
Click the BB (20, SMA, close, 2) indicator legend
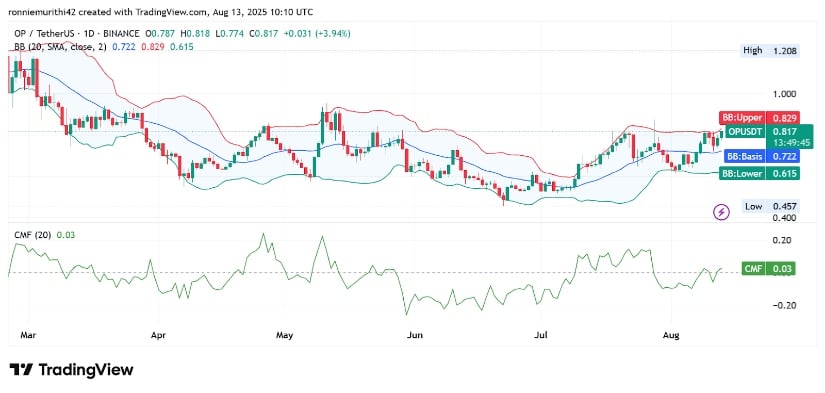coord(61,47)
